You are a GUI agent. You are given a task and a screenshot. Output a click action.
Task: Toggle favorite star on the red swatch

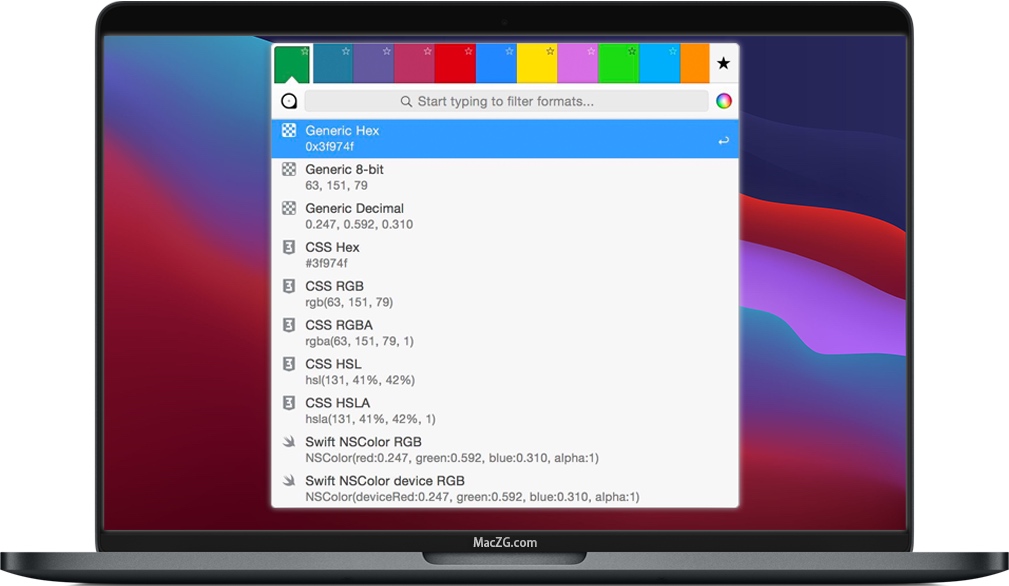pyautogui.click(x=468, y=51)
